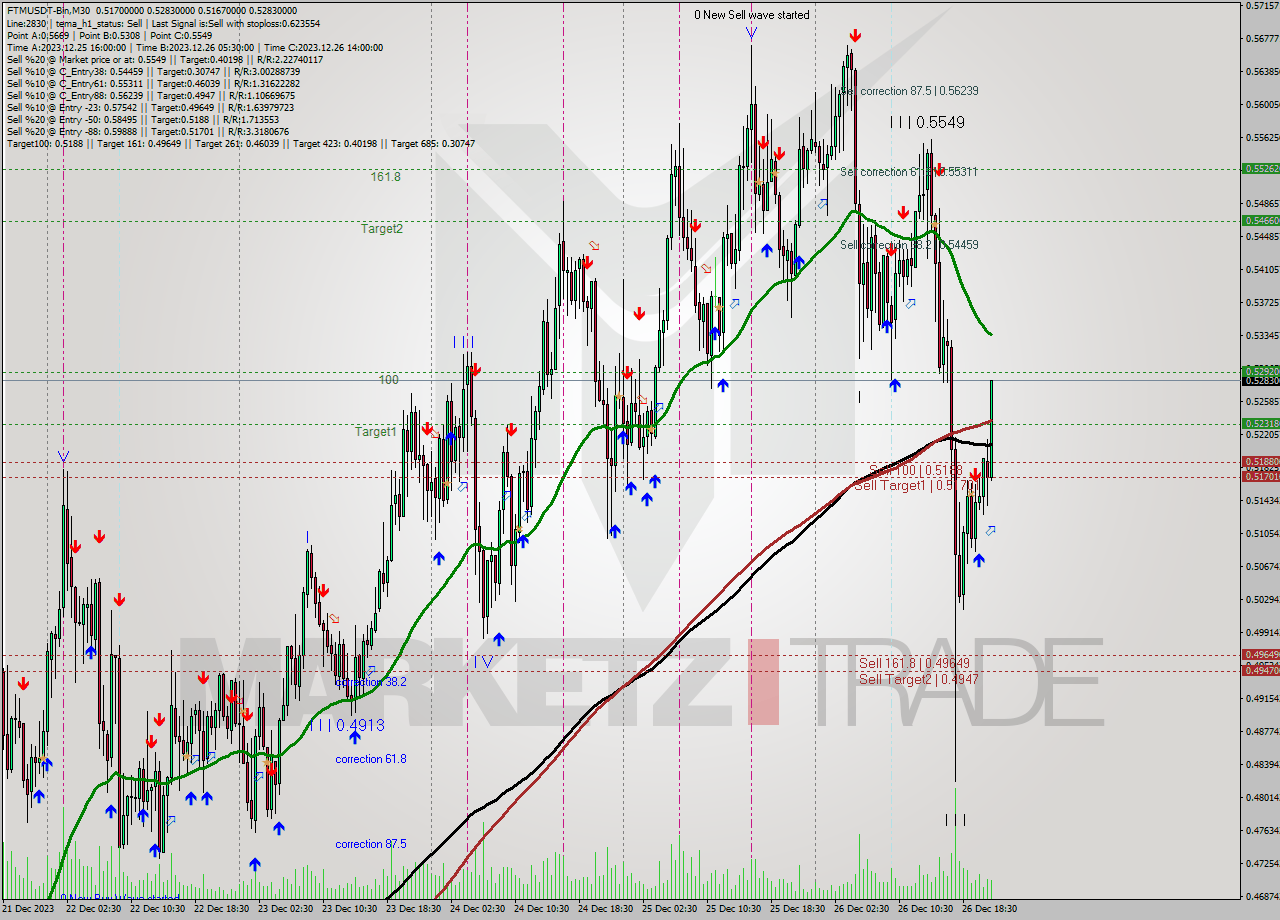This screenshot has width=1280, height=920.
Task: Click the green 'Target1' level label
Action: click(376, 432)
